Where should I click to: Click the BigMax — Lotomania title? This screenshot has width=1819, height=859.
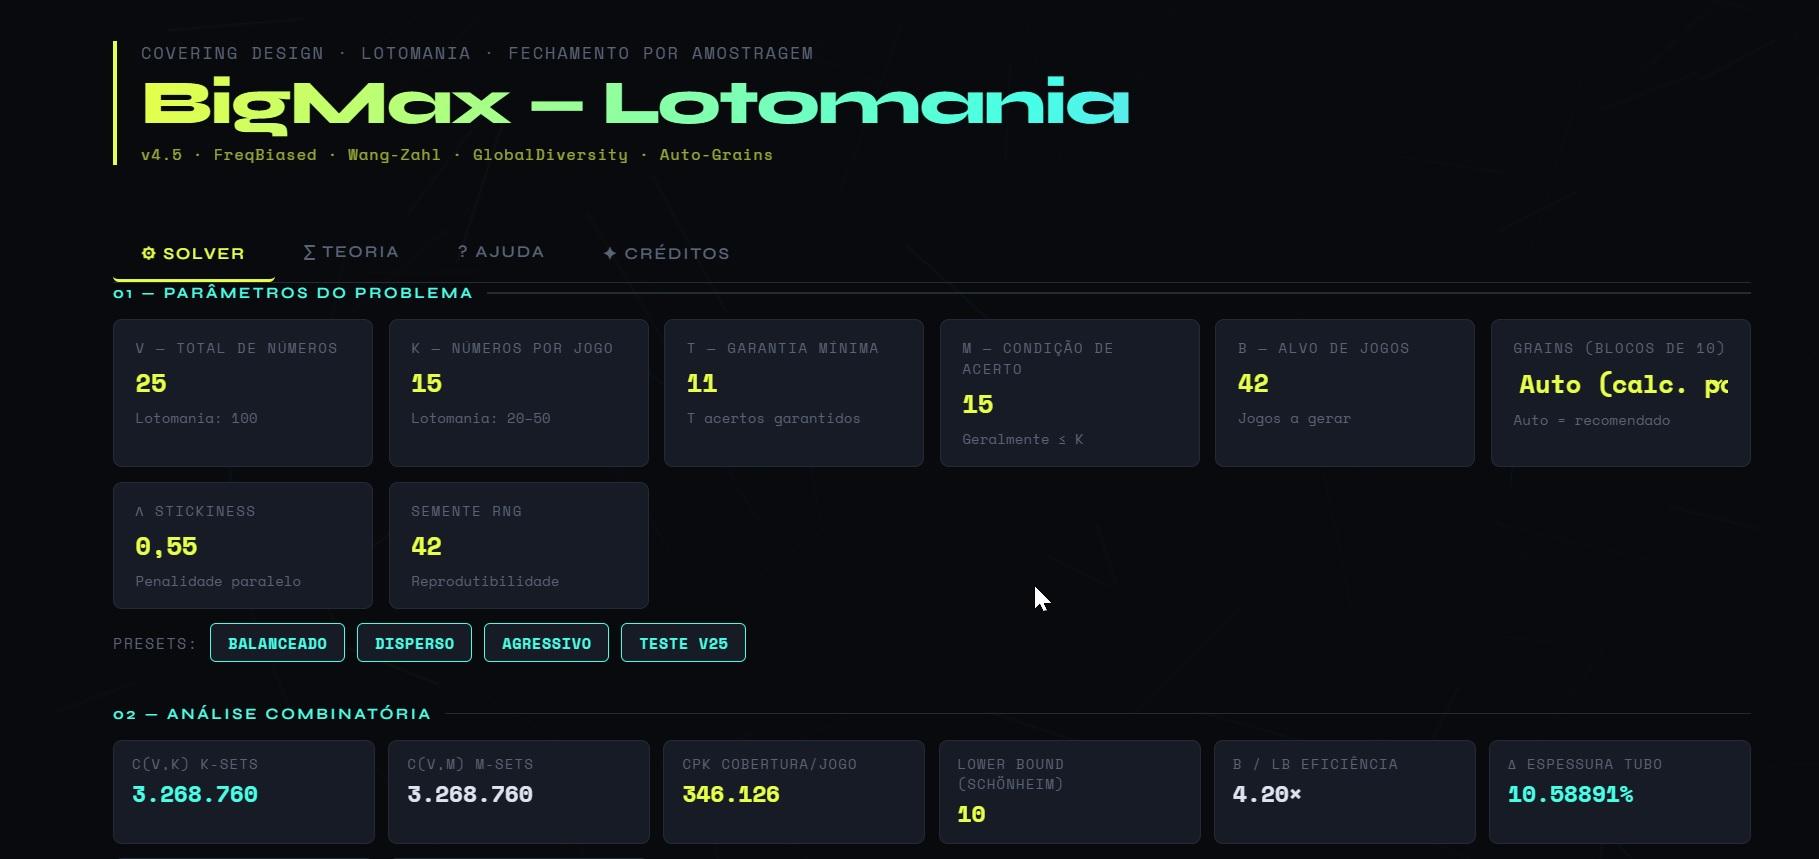pos(636,104)
